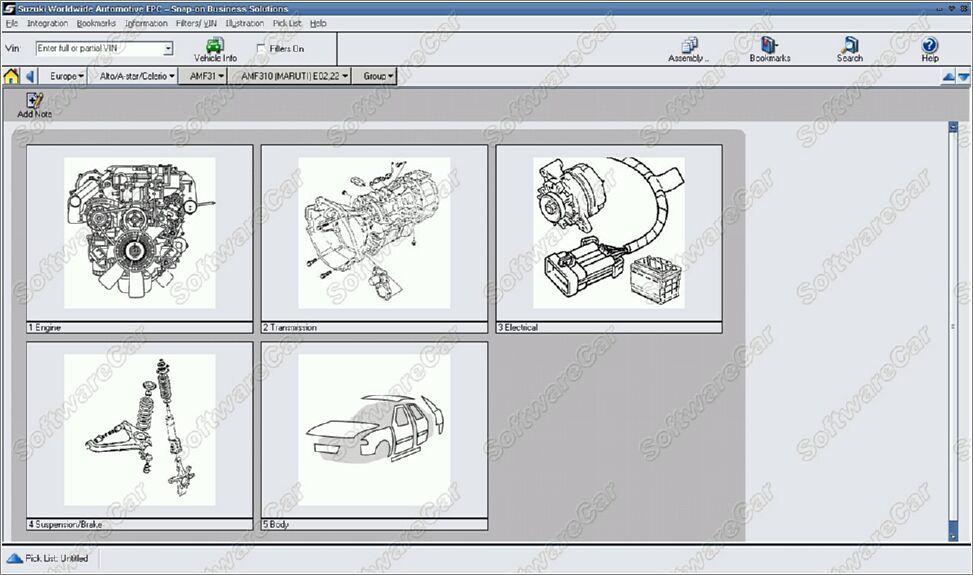Open the Group dropdown
Image resolution: width=973 pixels, height=575 pixels.
click(x=377, y=76)
